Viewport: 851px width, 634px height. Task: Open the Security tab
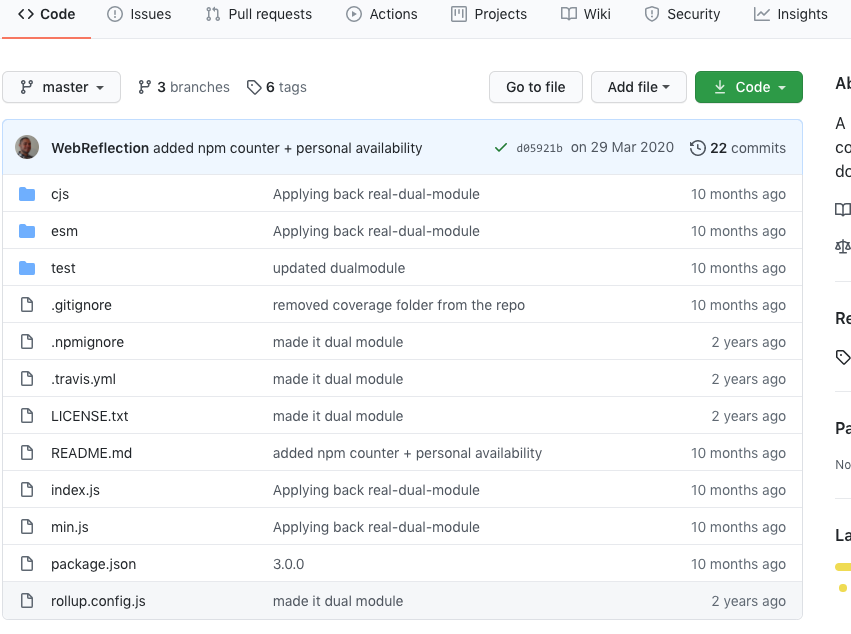[683, 14]
